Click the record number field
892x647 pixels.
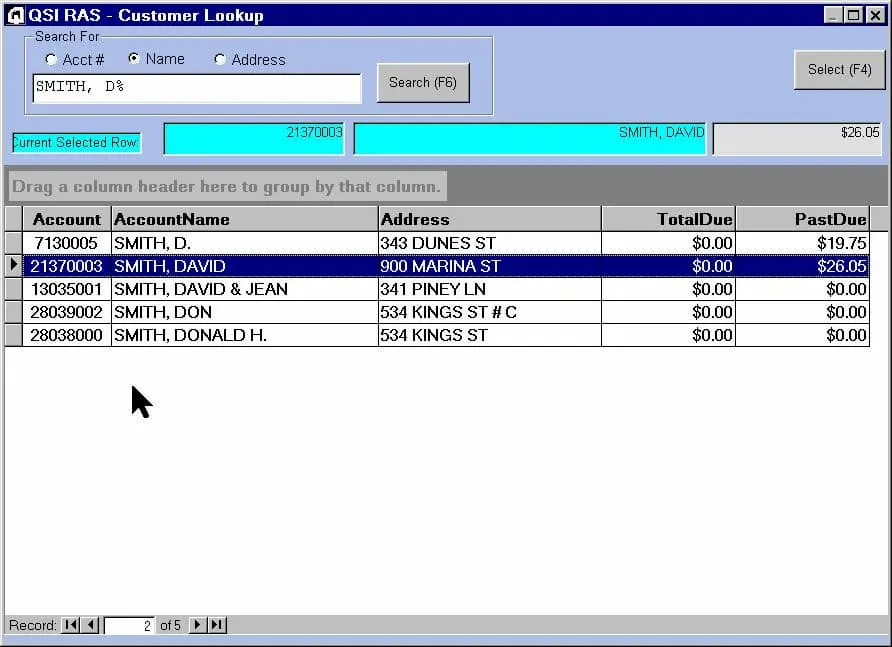point(129,625)
